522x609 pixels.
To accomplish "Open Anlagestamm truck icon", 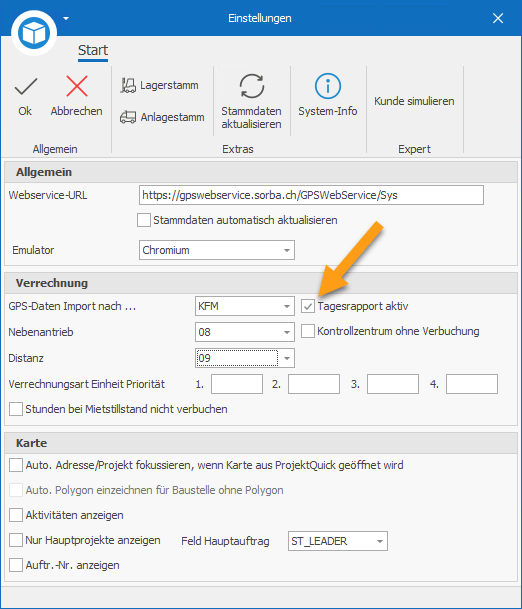I will click(128, 117).
